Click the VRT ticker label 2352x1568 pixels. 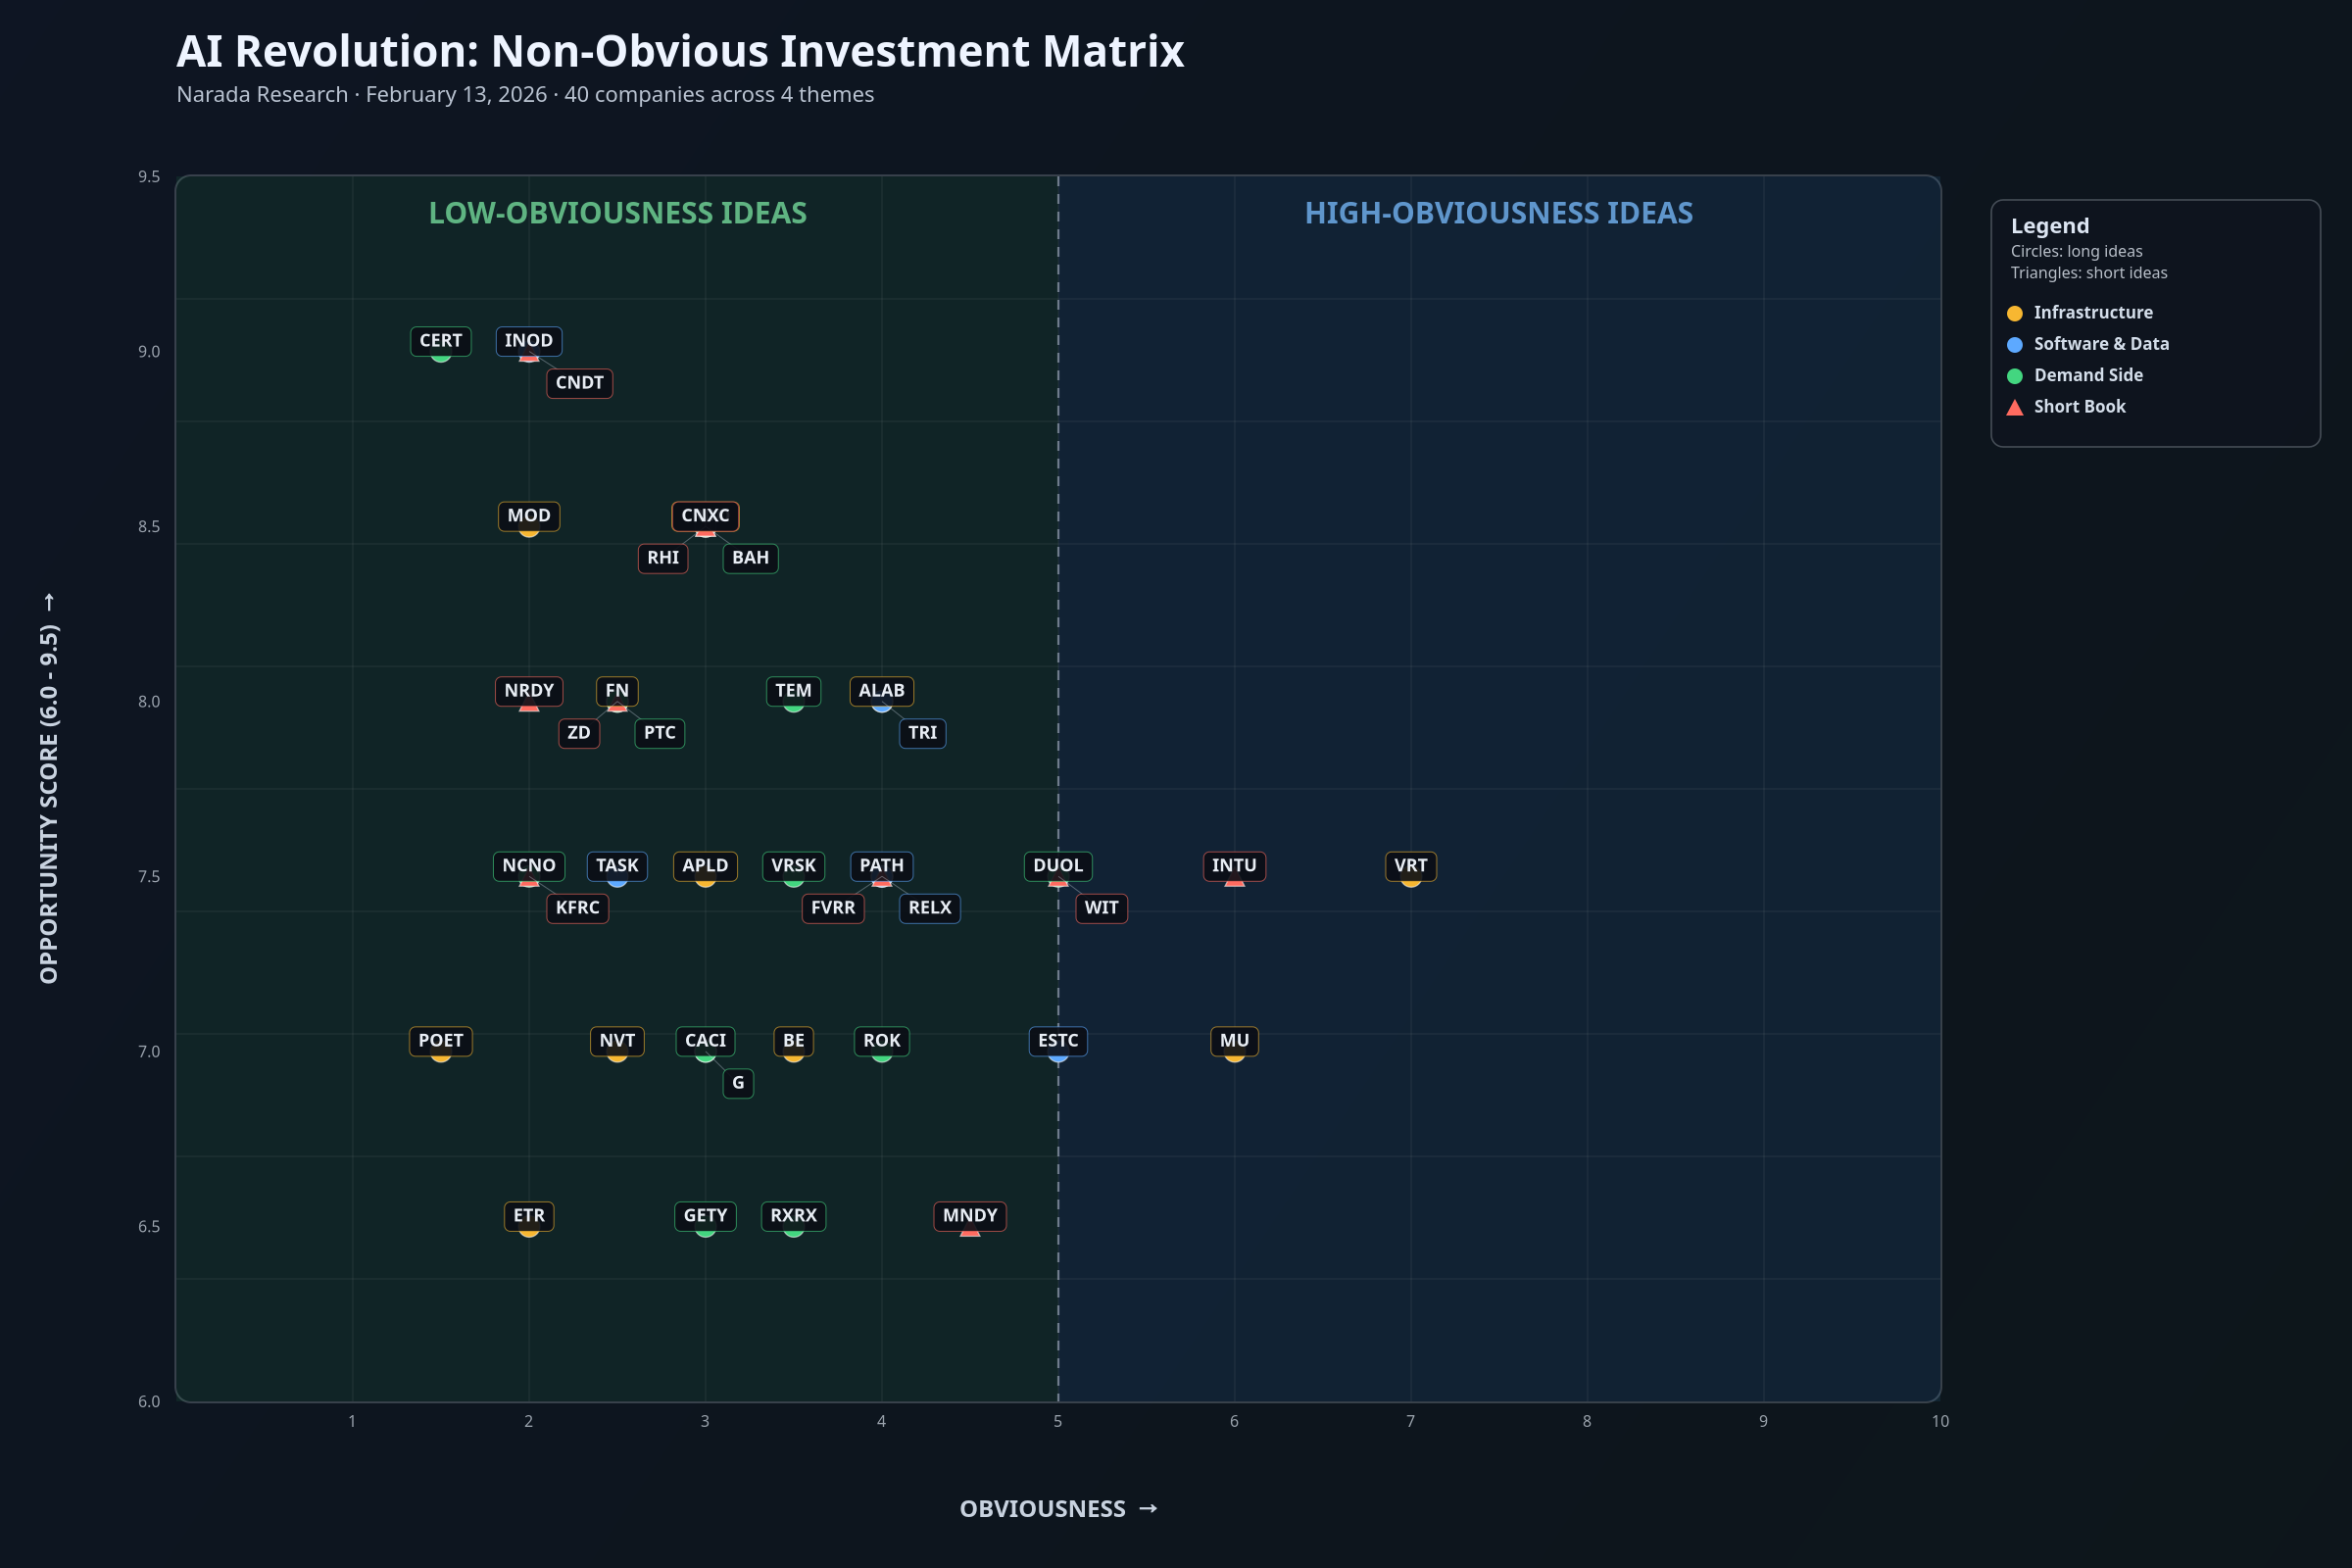point(1410,866)
